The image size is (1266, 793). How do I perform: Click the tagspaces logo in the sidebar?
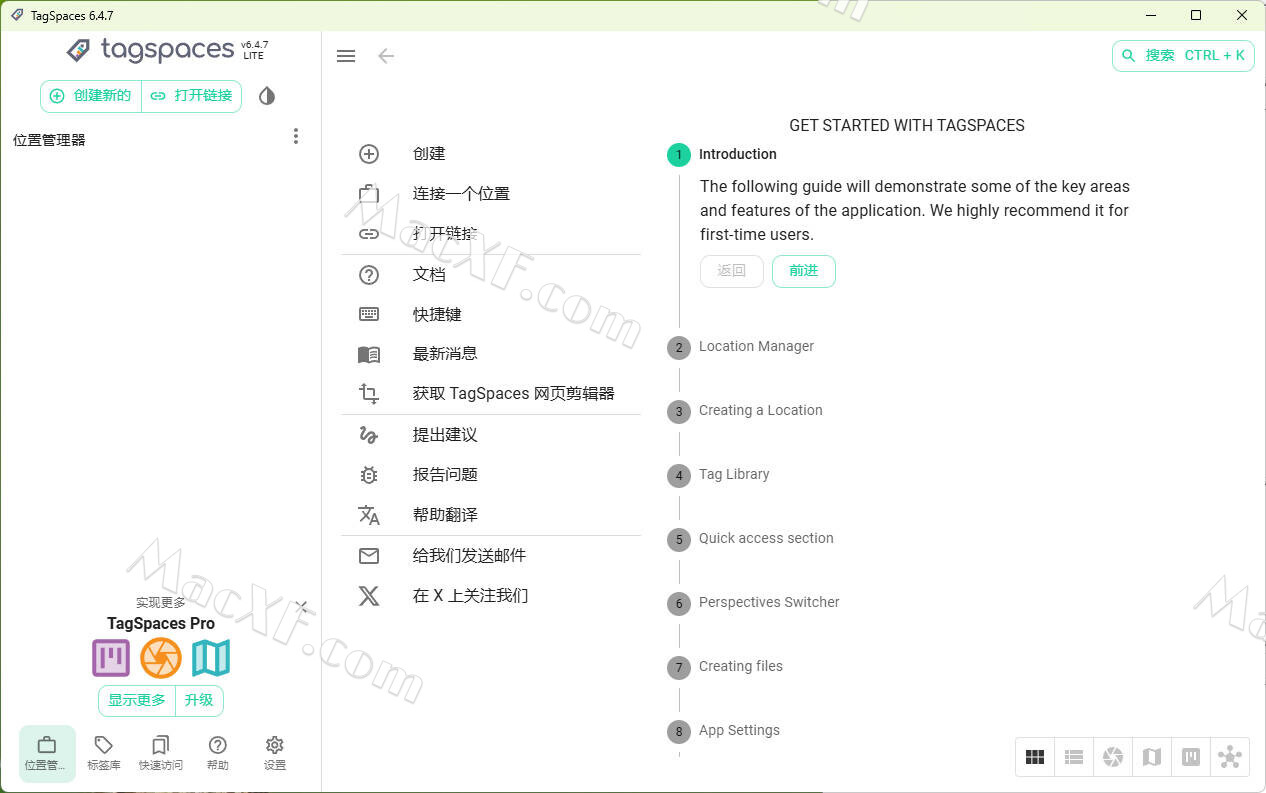pos(149,49)
